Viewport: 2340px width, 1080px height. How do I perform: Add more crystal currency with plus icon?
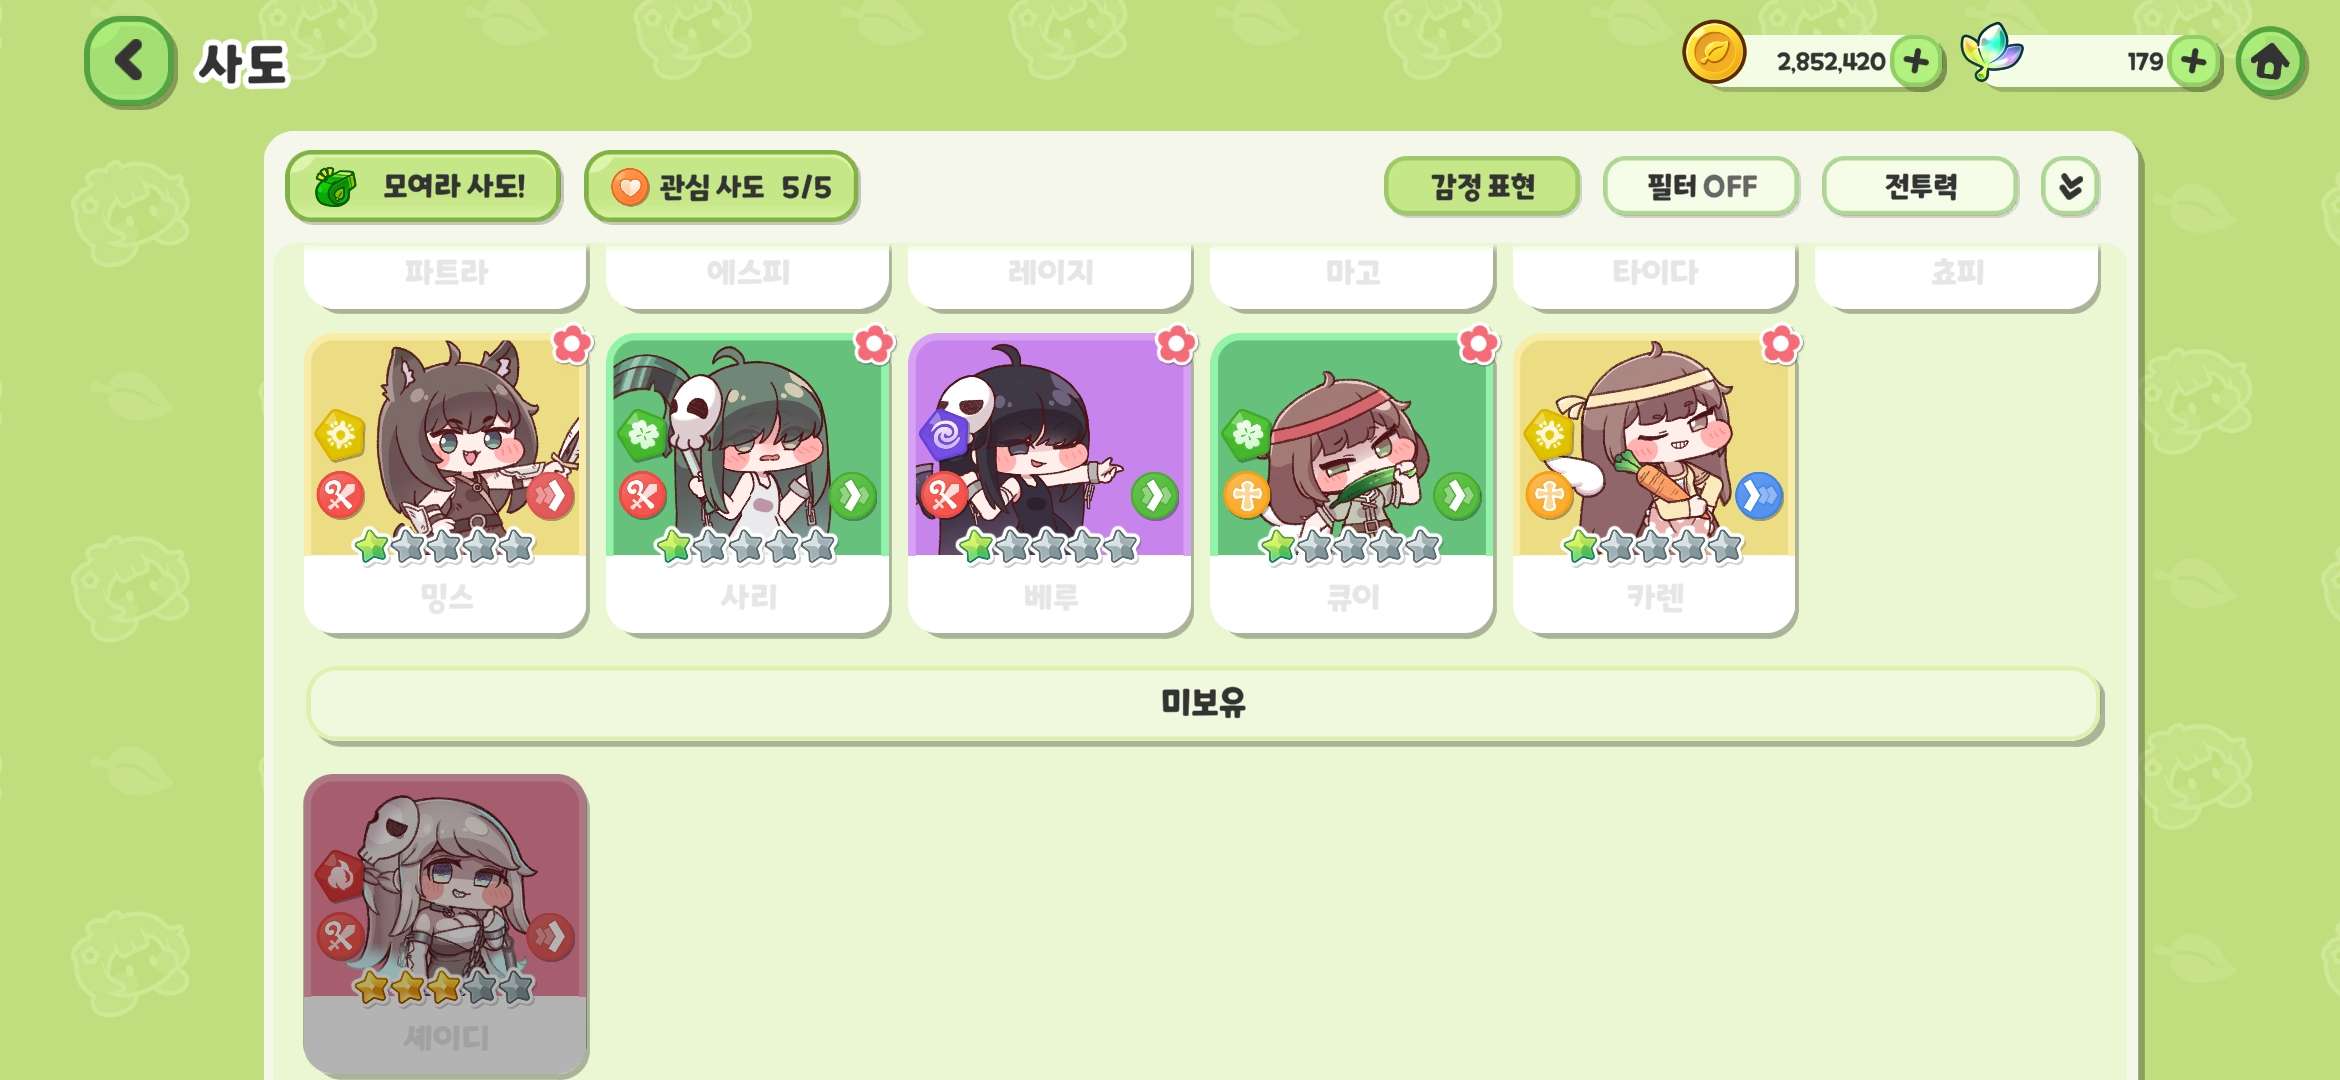click(x=2193, y=62)
